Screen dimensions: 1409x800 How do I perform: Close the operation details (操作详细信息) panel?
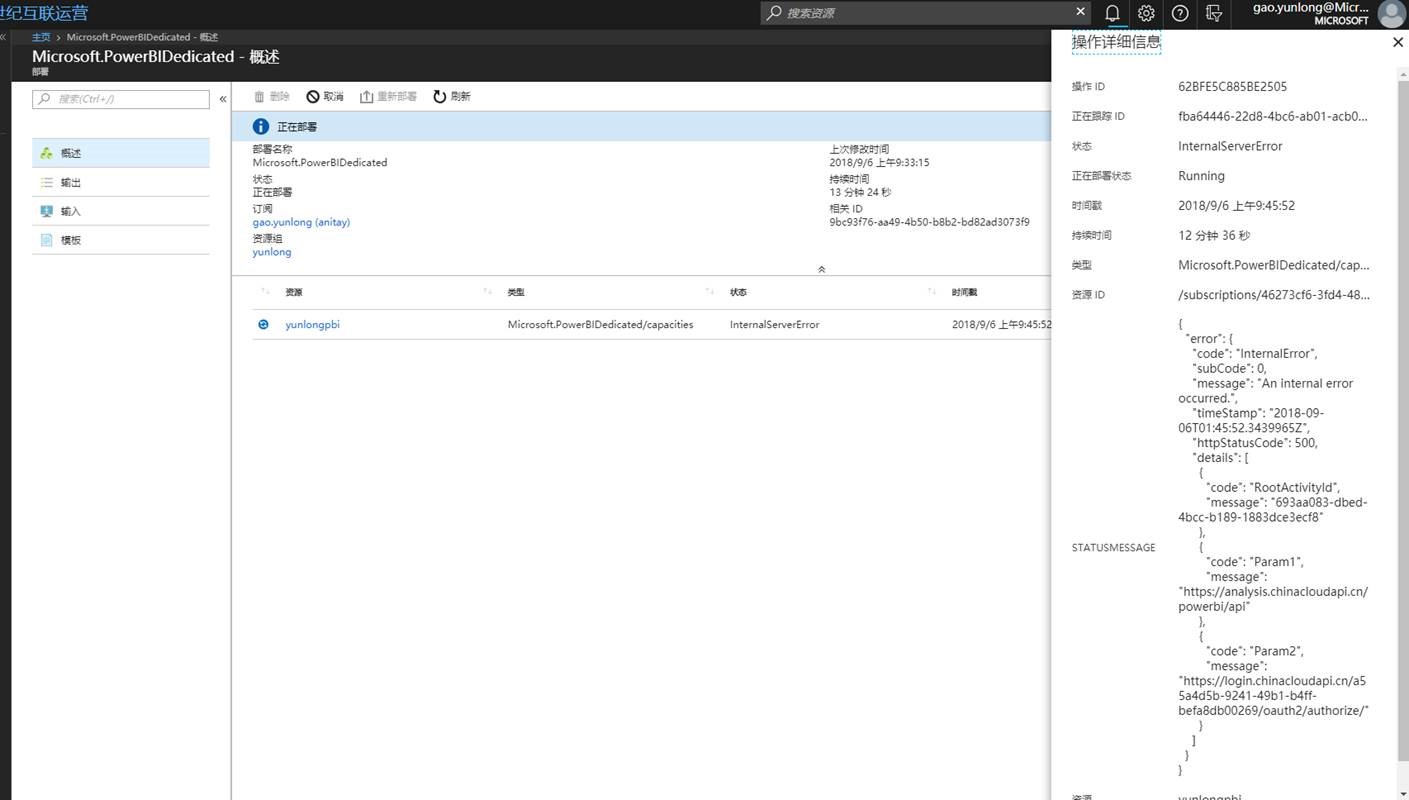point(1397,43)
